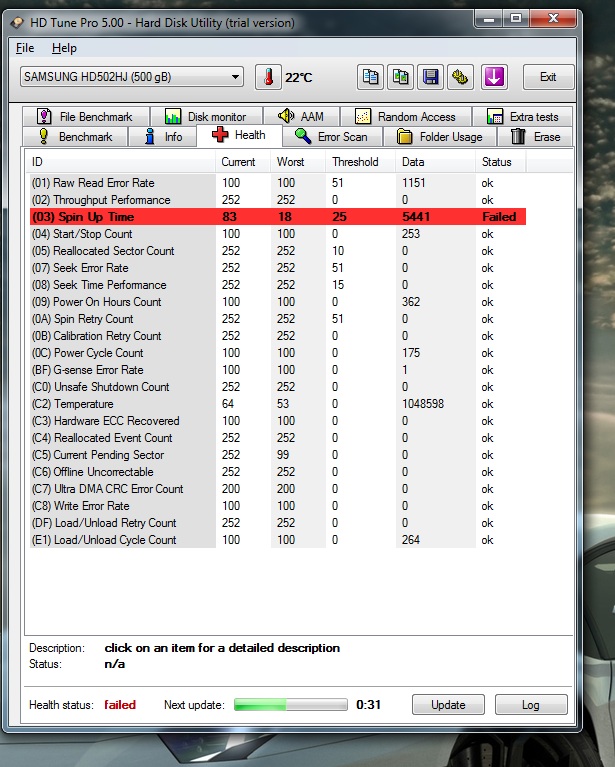Select the (0C) Power Cycle Count row

[x=278, y=353]
